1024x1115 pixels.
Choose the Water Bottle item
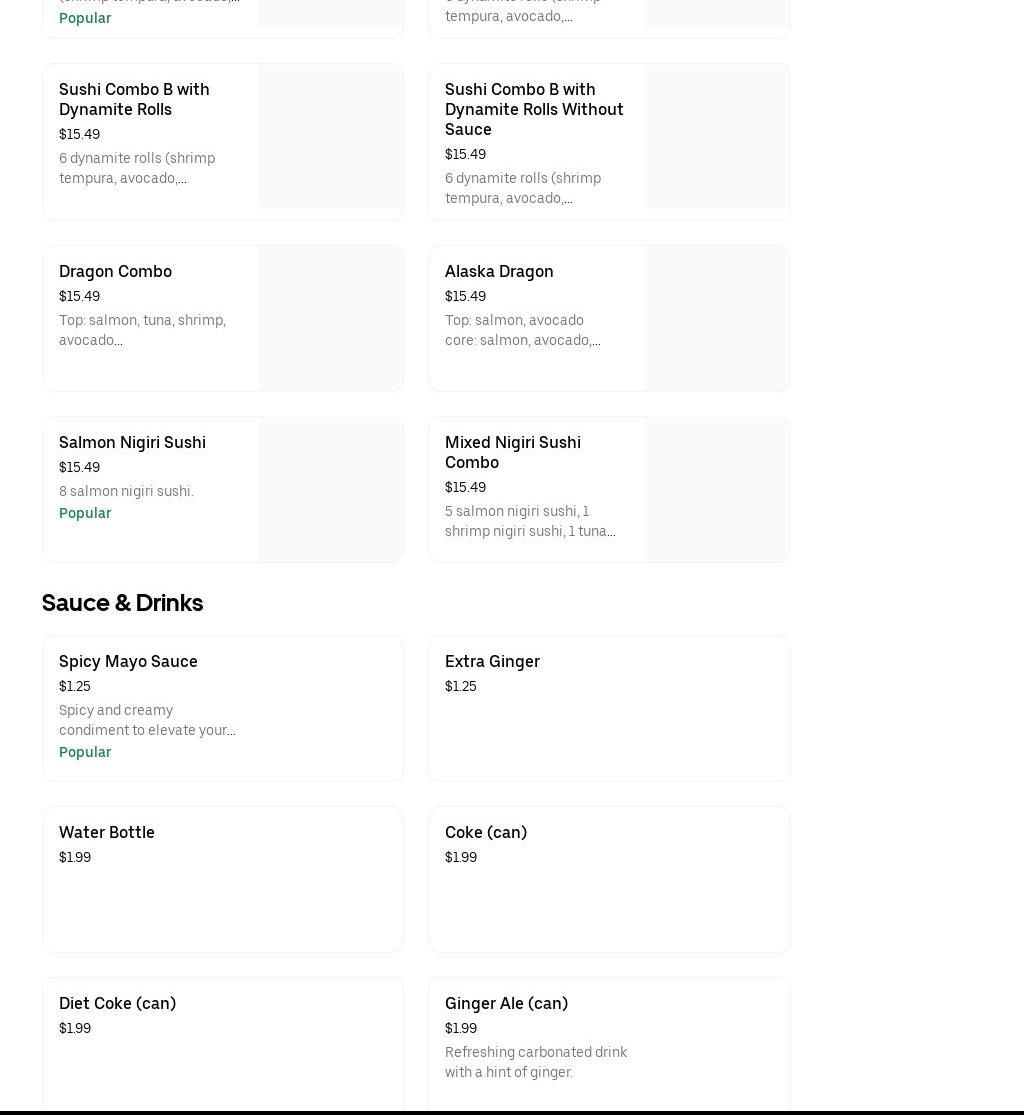click(x=107, y=832)
